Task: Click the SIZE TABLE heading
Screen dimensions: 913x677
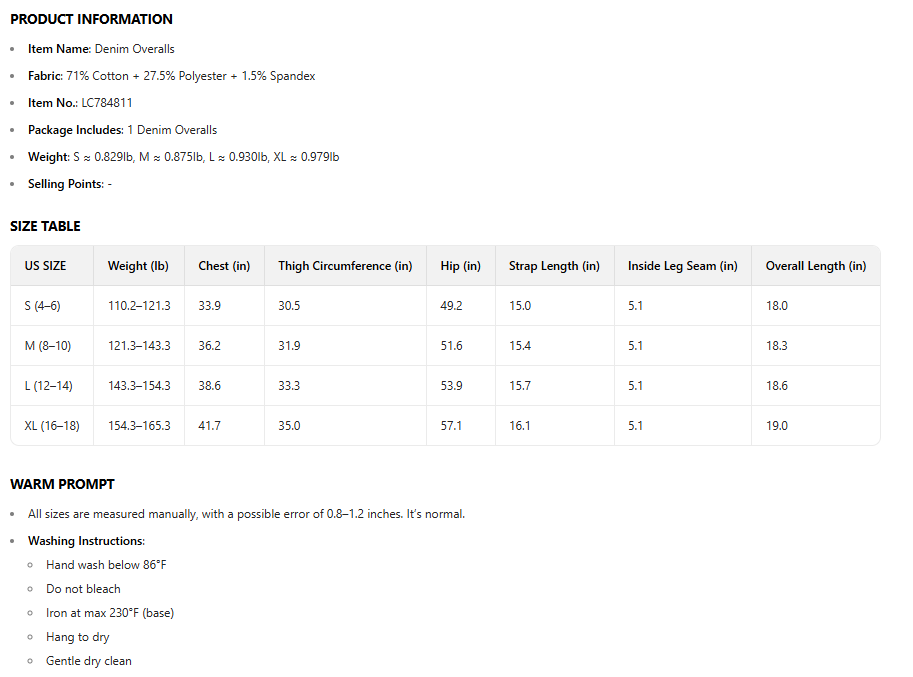Action: [45, 226]
